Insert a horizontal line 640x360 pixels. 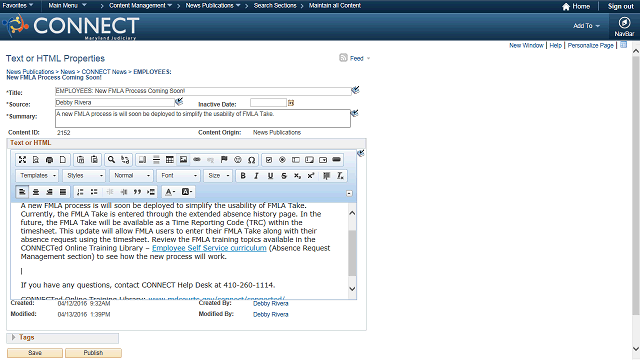point(156,160)
